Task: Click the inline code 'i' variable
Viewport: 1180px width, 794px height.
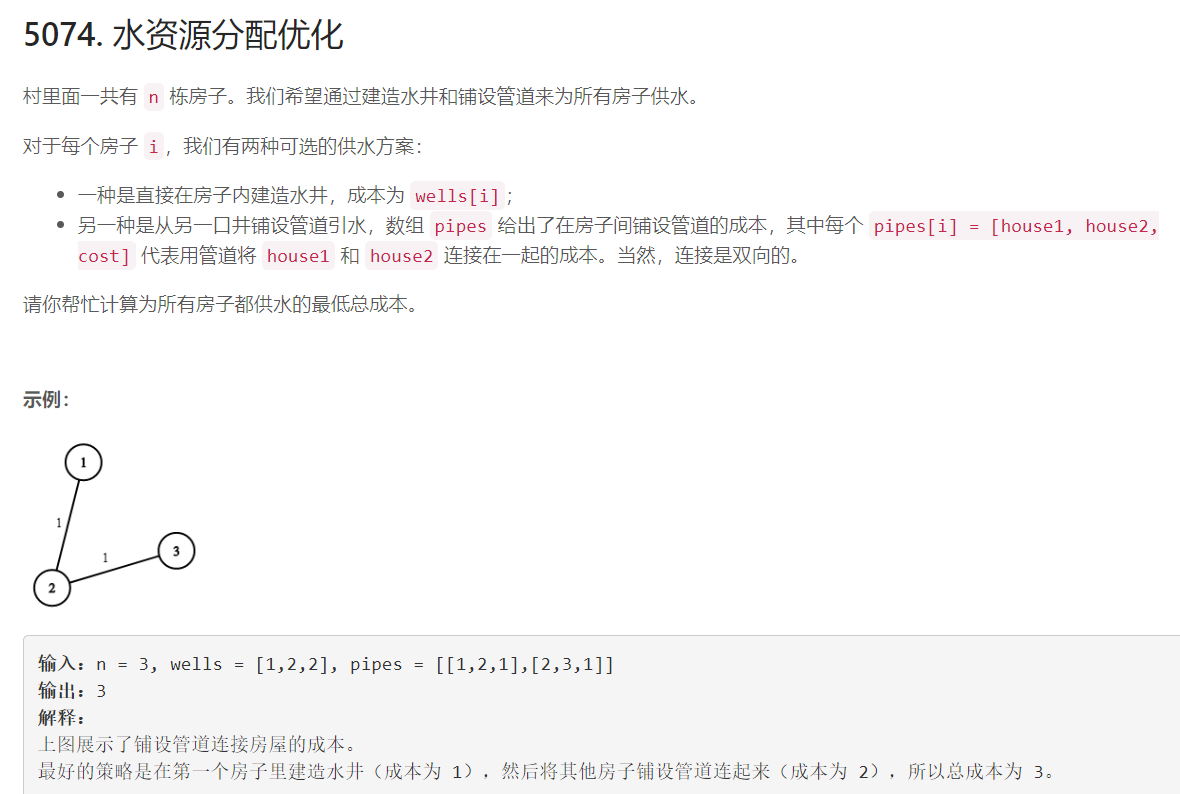Action: pyautogui.click(x=154, y=147)
